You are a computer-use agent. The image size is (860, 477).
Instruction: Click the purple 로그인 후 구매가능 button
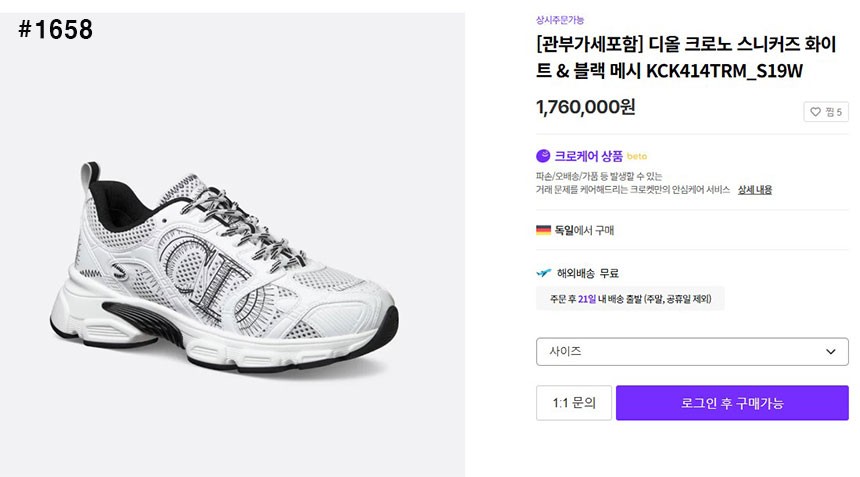click(x=732, y=403)
